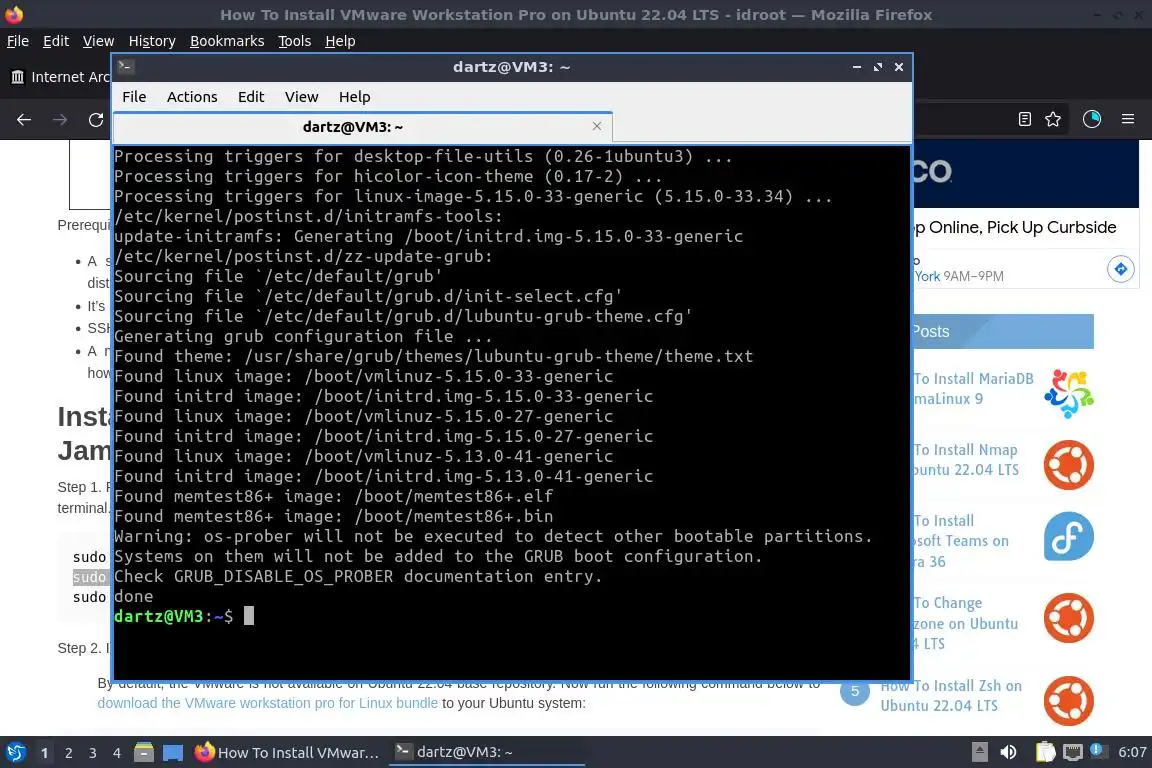Open Change timezone on Ubuntu post
This screenshot has height=768, width=1152.
(965, 623)
